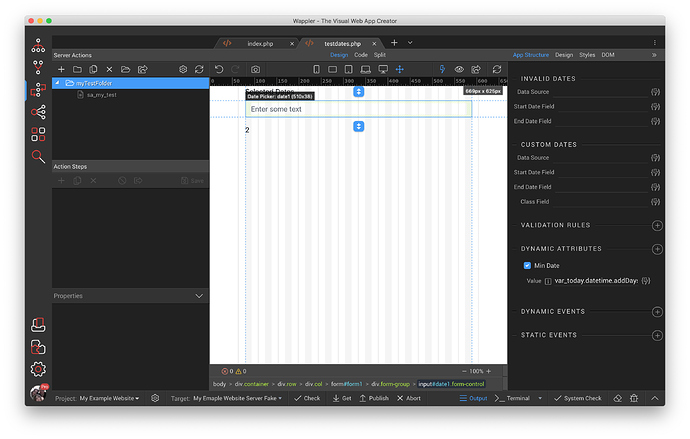Add a new Static Event

[x=657, y=335]
